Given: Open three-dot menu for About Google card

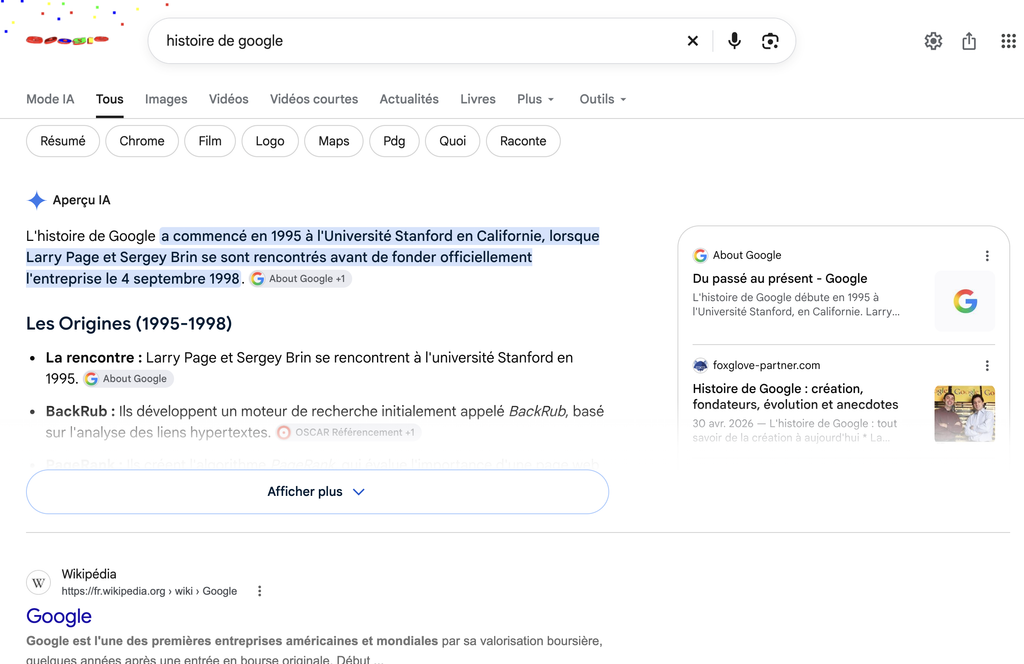Looking at the screenshot, I should coord(987,256).
